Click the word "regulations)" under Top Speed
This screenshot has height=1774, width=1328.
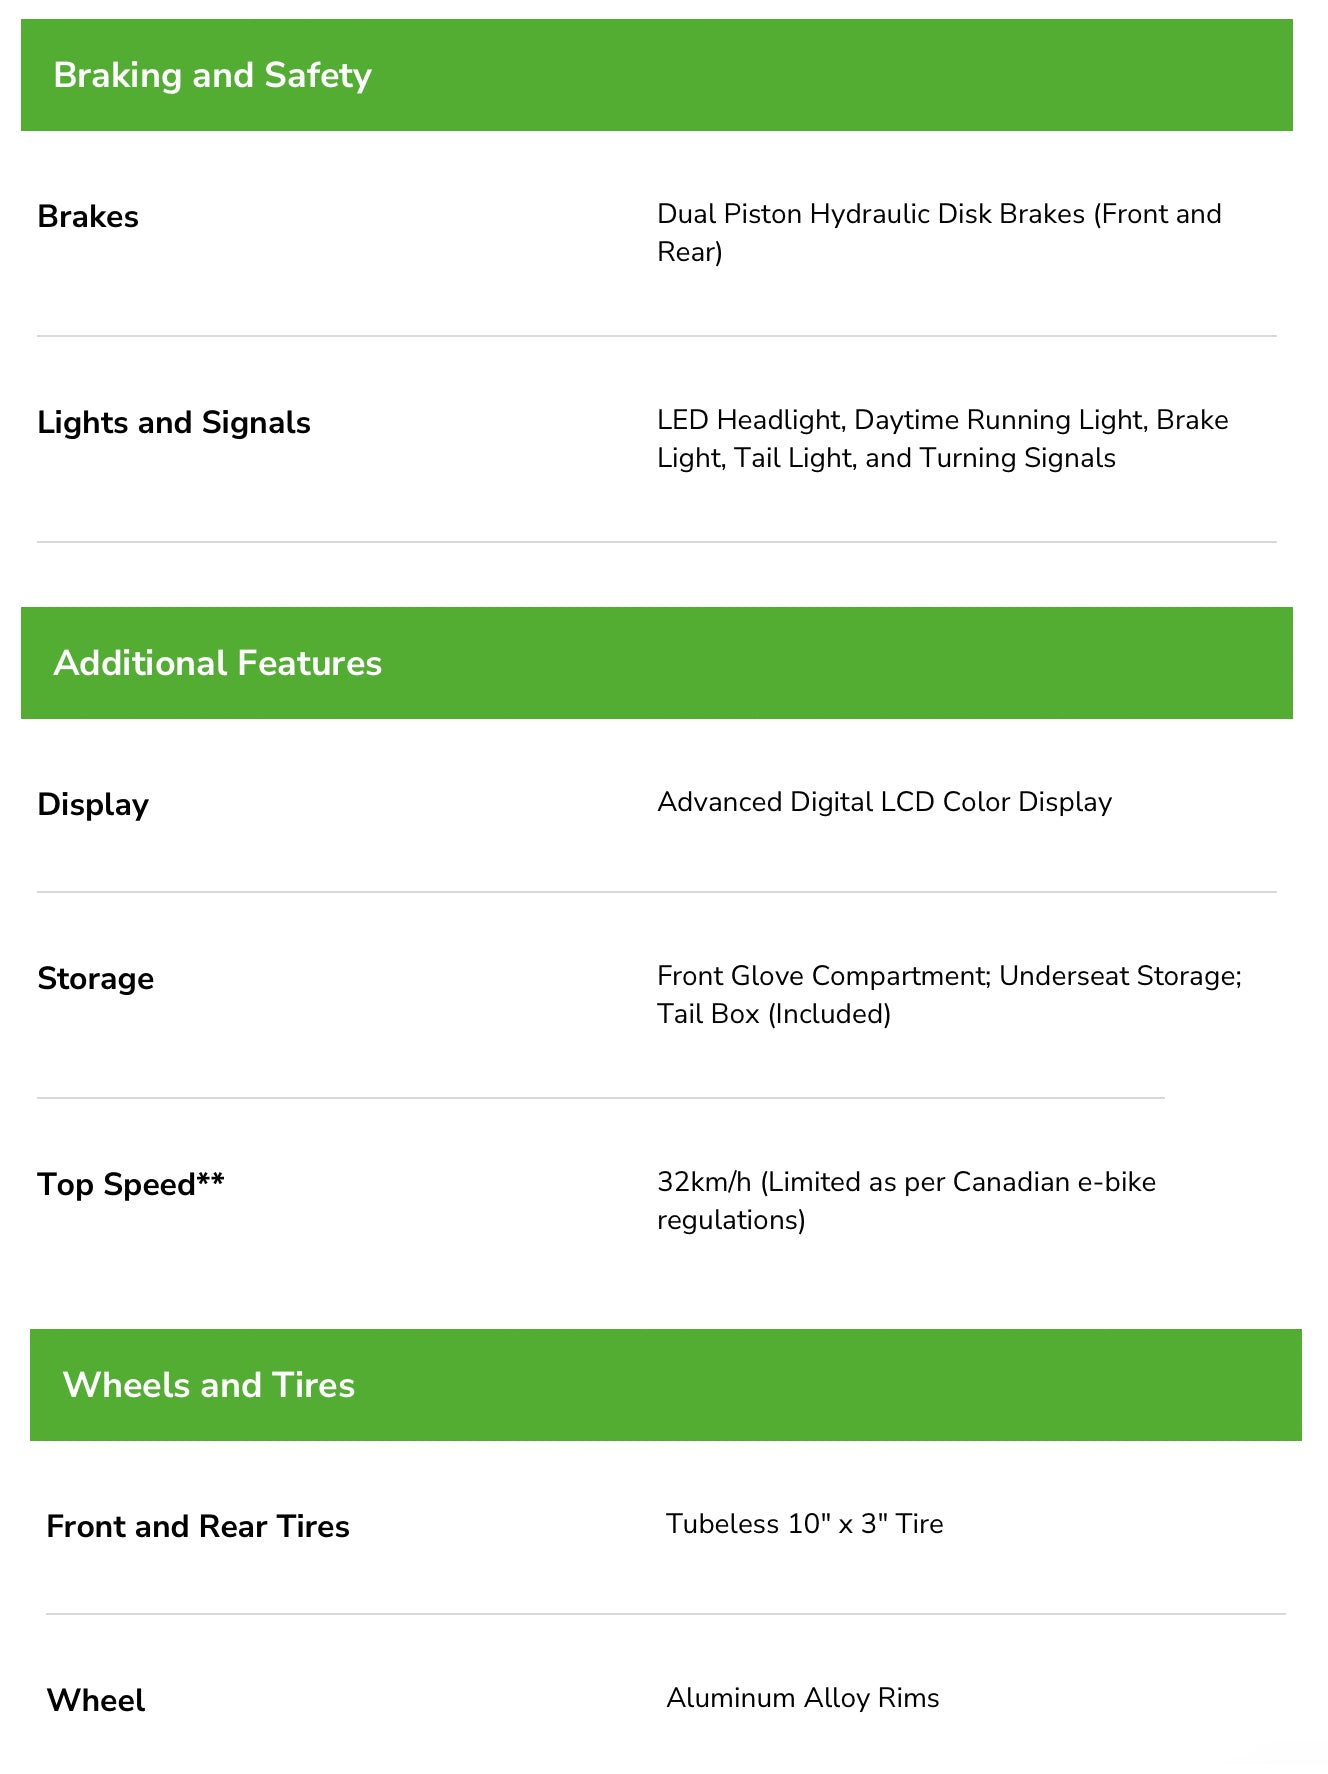(x=730, y=1221)
